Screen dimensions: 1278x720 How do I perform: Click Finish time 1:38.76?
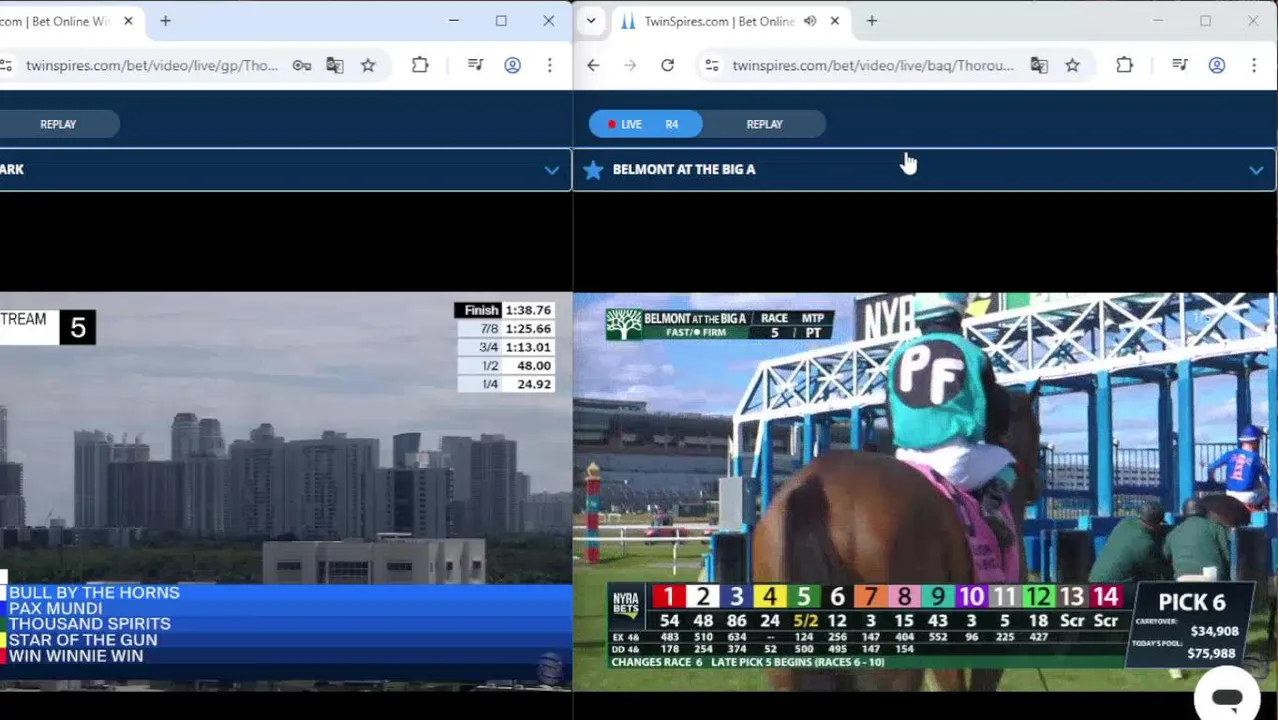coord(504,310)
